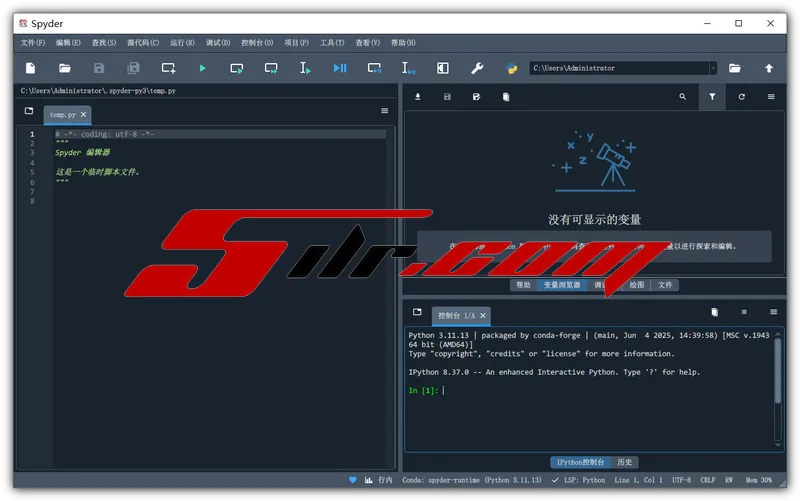Switch to the IPython控制台 bottom tab

point(580,462)
